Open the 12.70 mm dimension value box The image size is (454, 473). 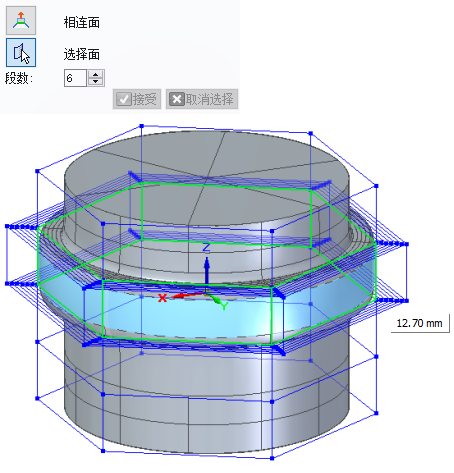pos(420,323)
